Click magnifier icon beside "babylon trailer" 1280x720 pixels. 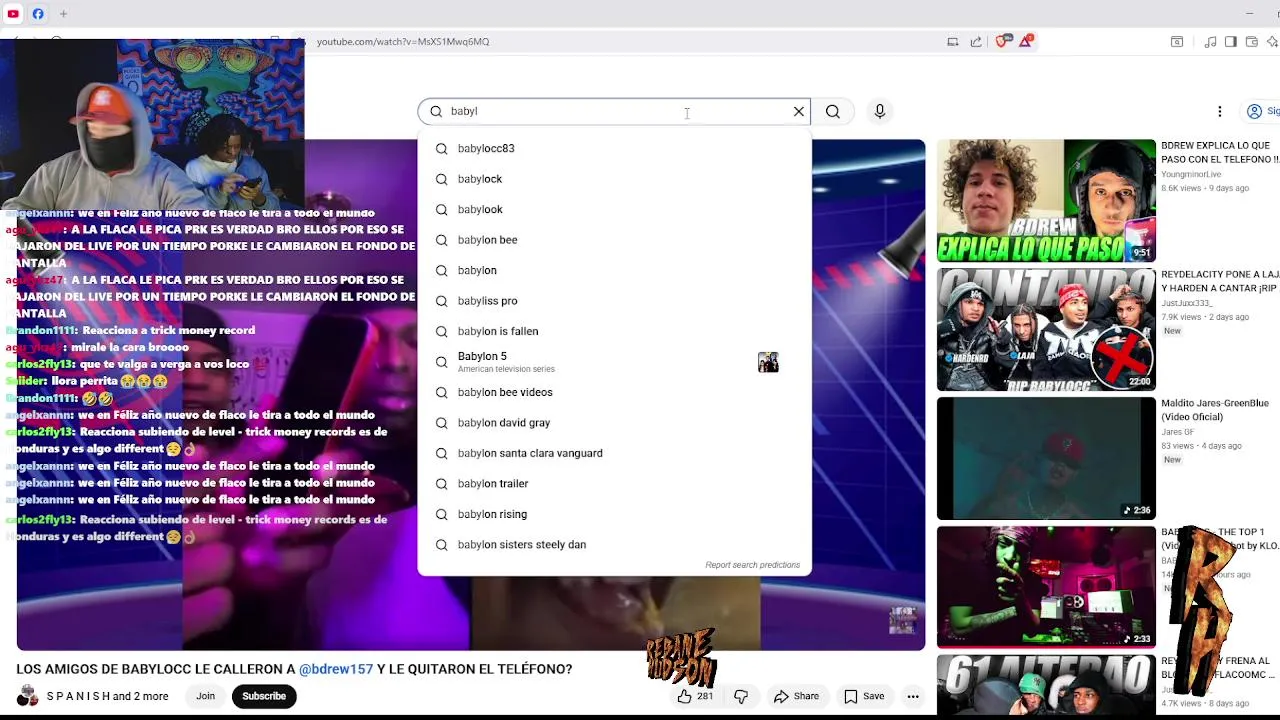pyautogui.click(x=441, y=484)
